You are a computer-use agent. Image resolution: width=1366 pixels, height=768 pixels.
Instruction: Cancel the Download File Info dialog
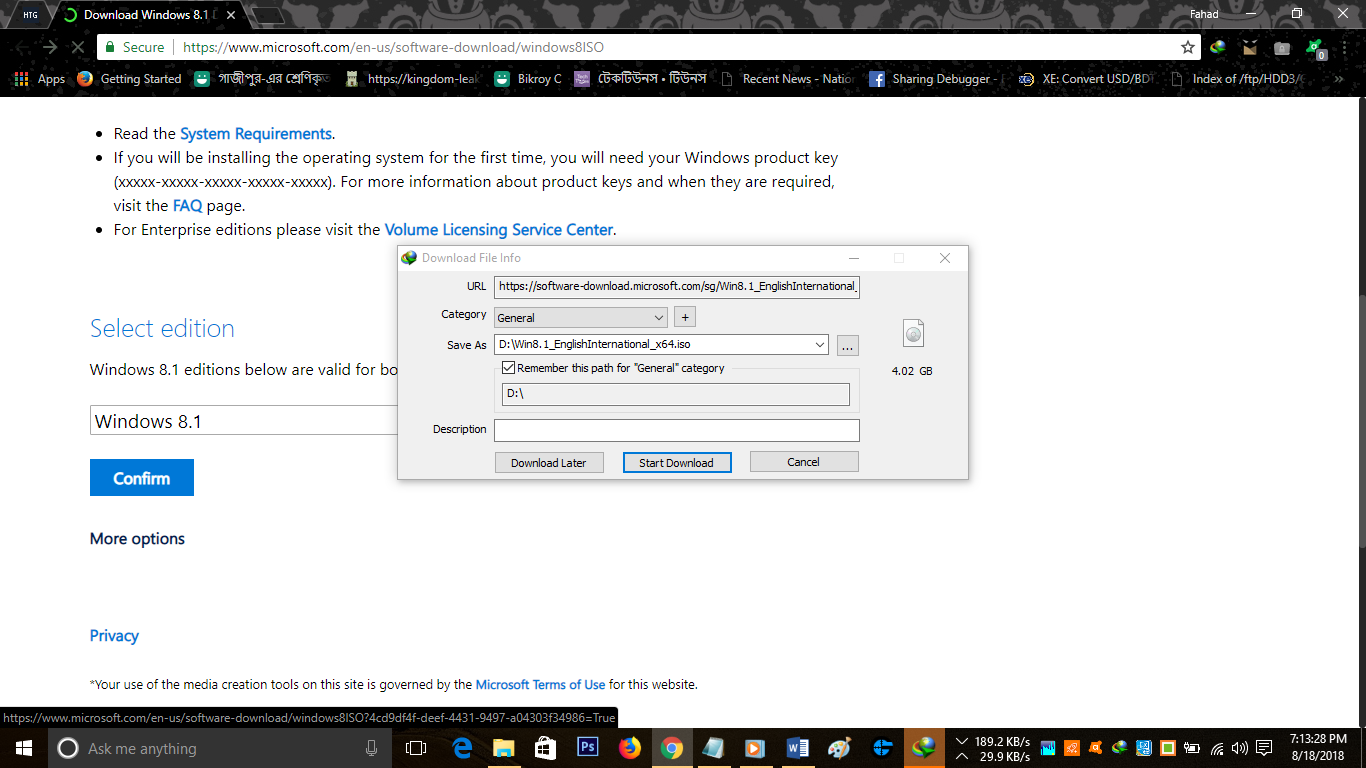point(804,462)
